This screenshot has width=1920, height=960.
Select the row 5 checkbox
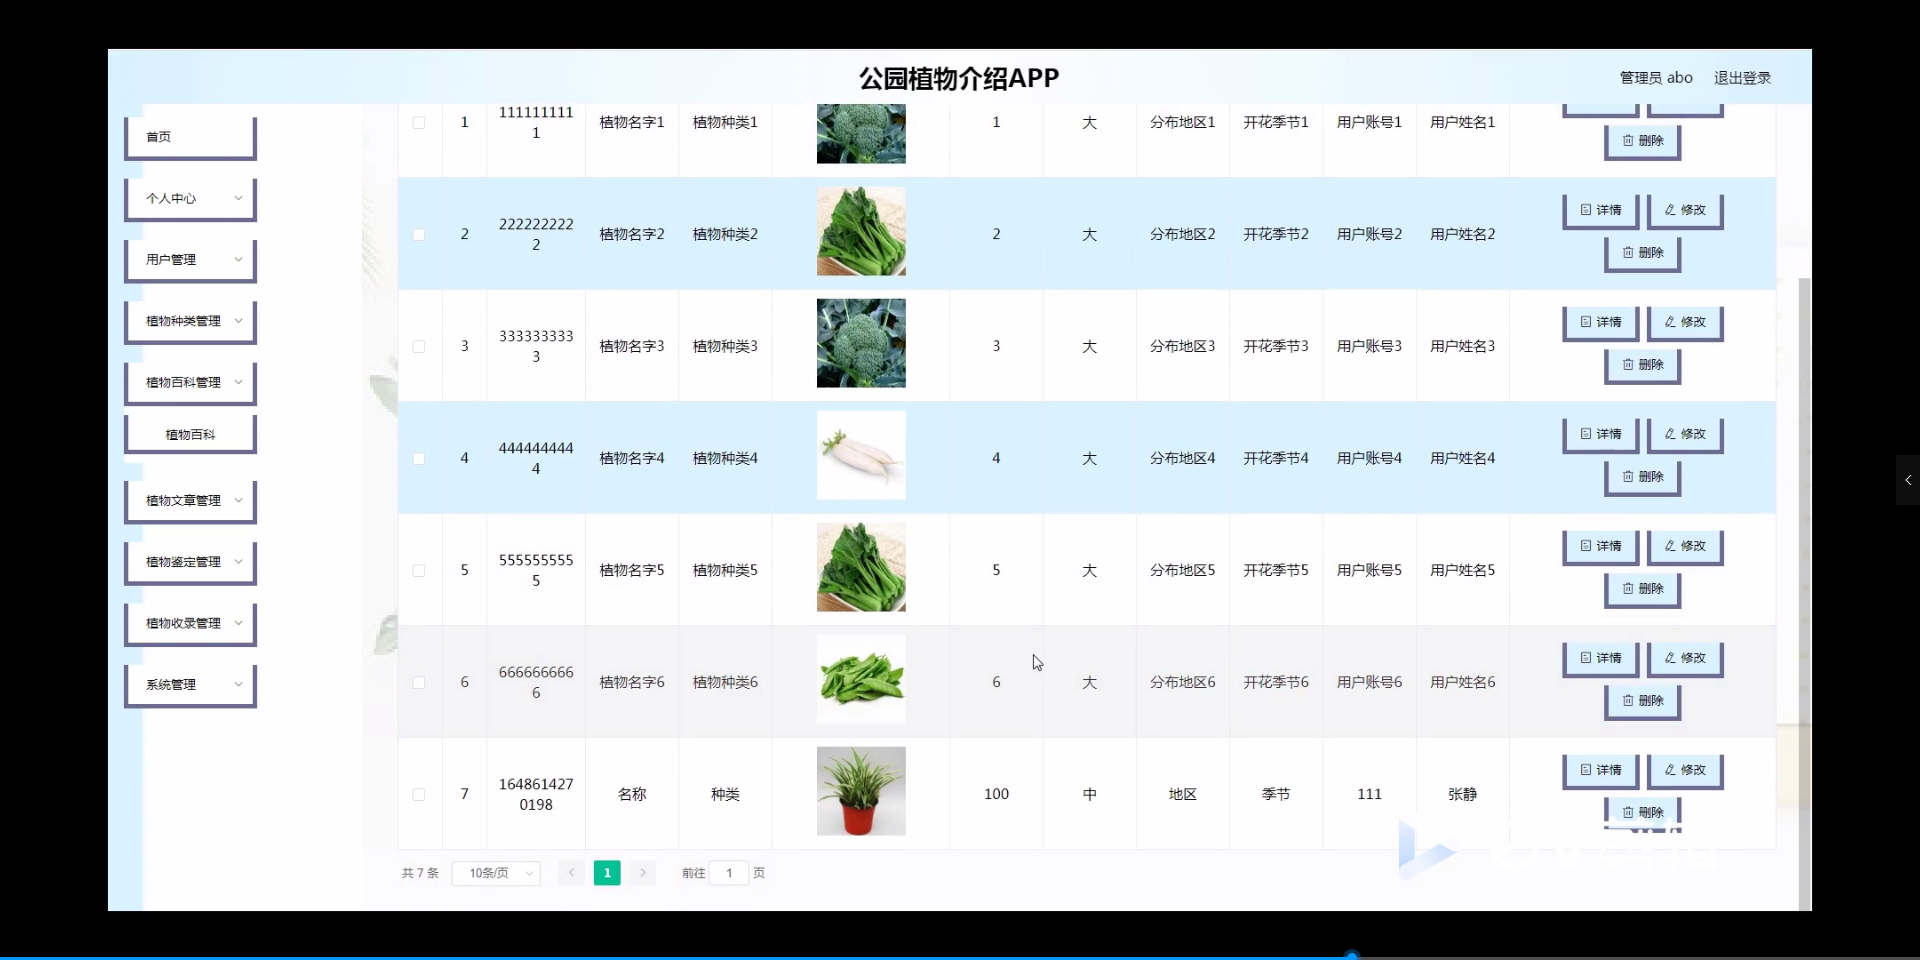[x=419, y=571]
